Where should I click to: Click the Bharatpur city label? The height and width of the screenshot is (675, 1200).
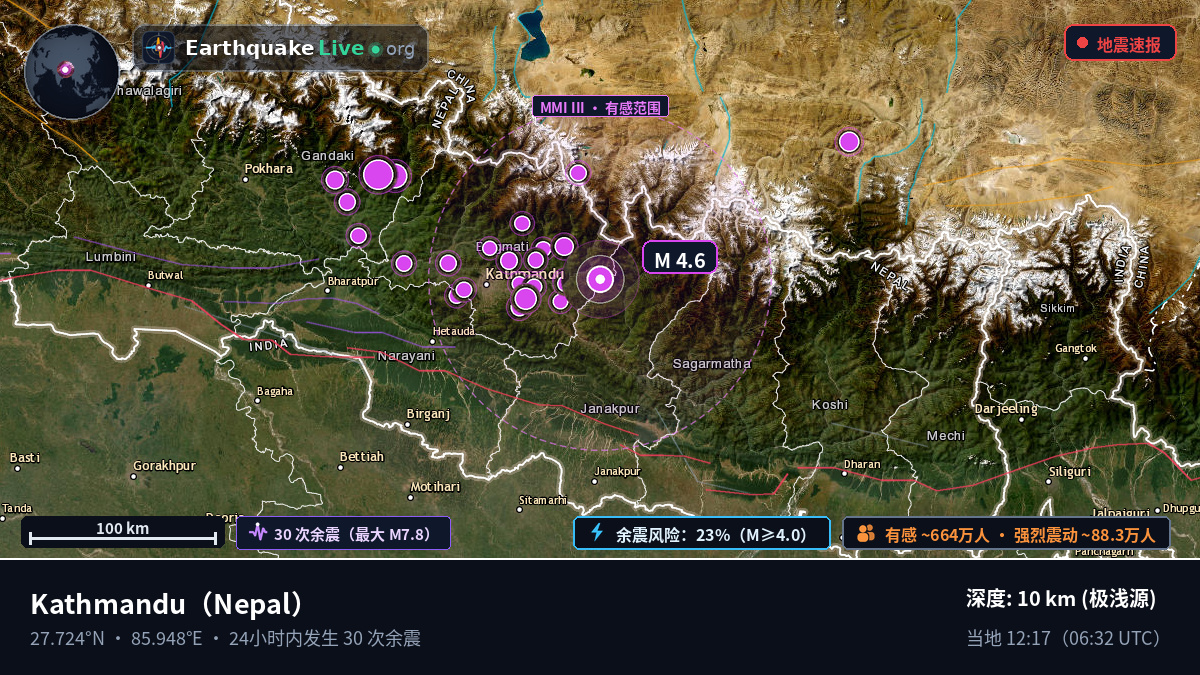tap(352, 281)
